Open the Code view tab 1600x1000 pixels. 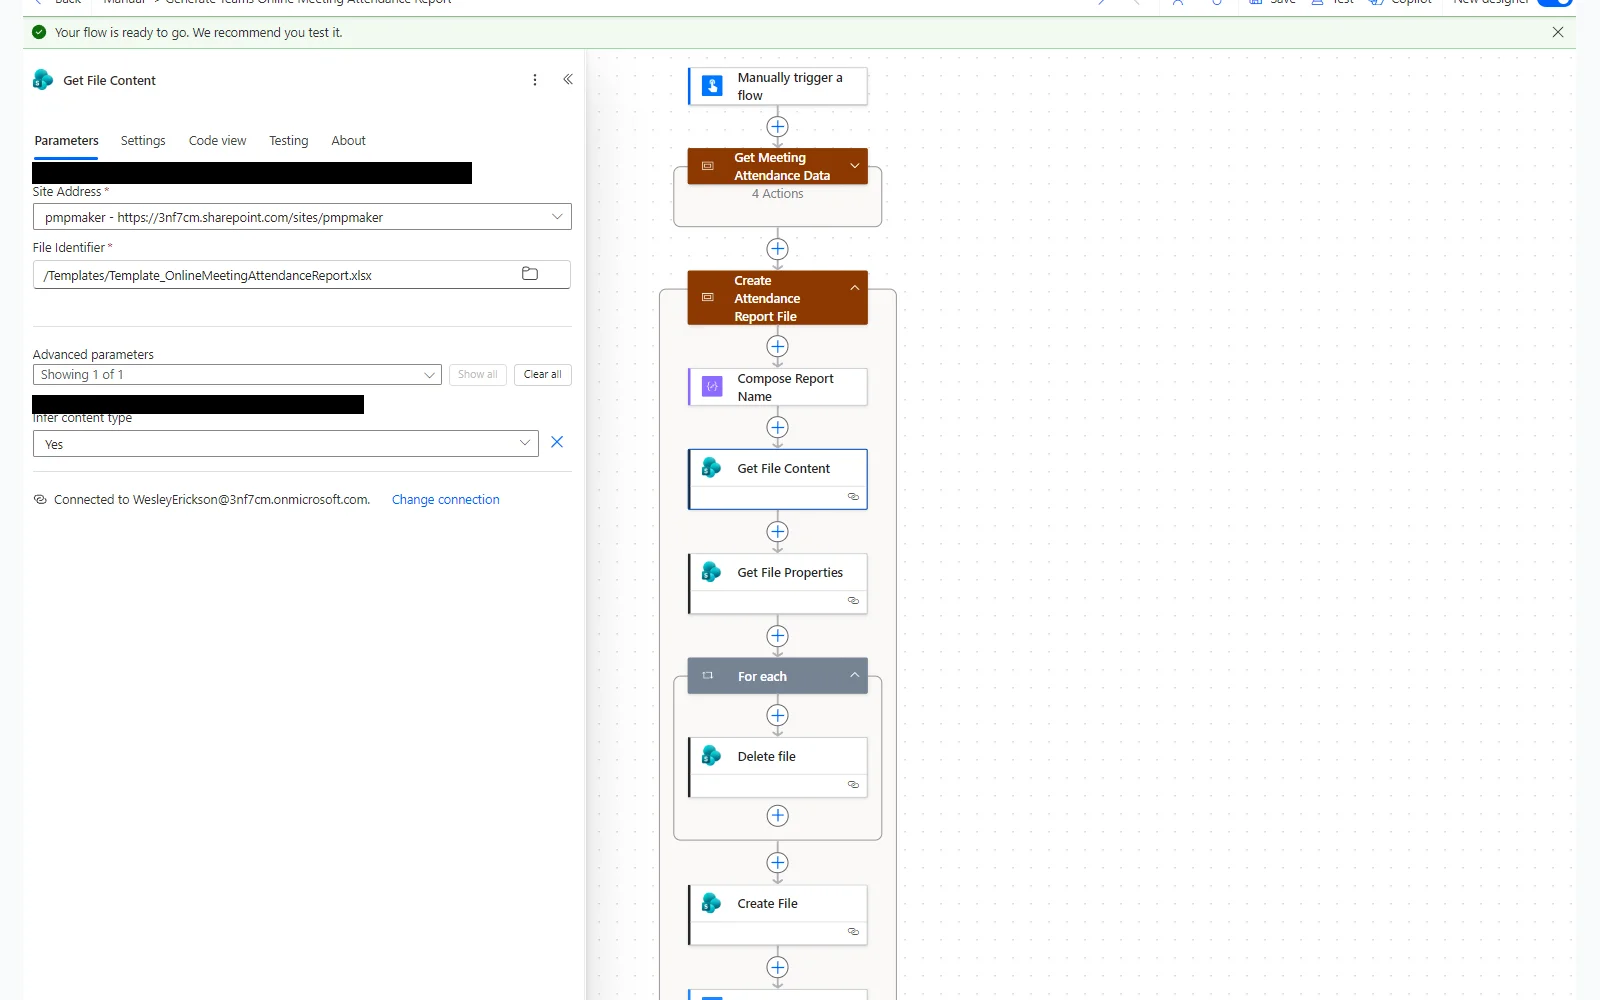217,141
